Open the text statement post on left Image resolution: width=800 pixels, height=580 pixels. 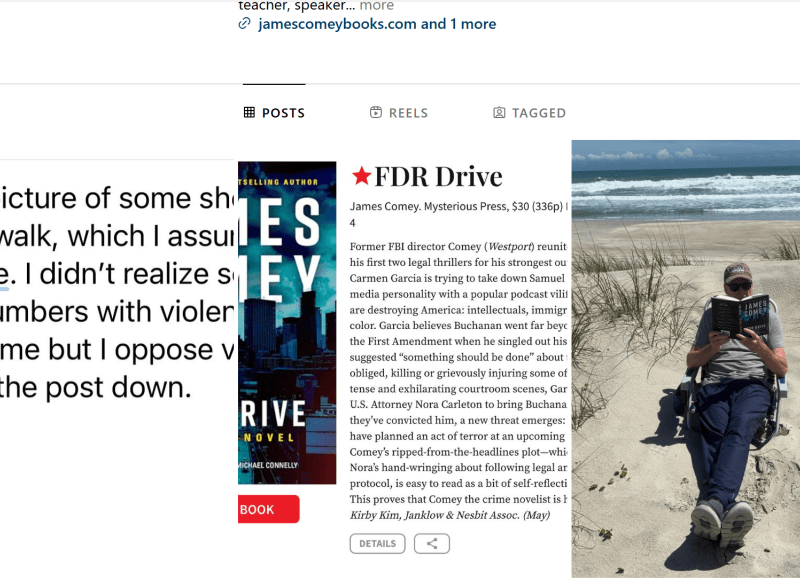(117, 293)
